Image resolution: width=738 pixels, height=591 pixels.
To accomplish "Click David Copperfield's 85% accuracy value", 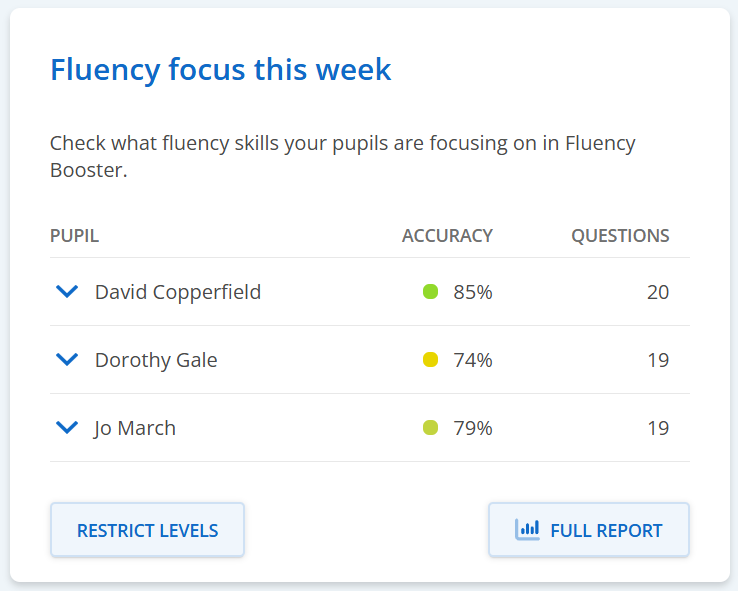I will 473,292.
